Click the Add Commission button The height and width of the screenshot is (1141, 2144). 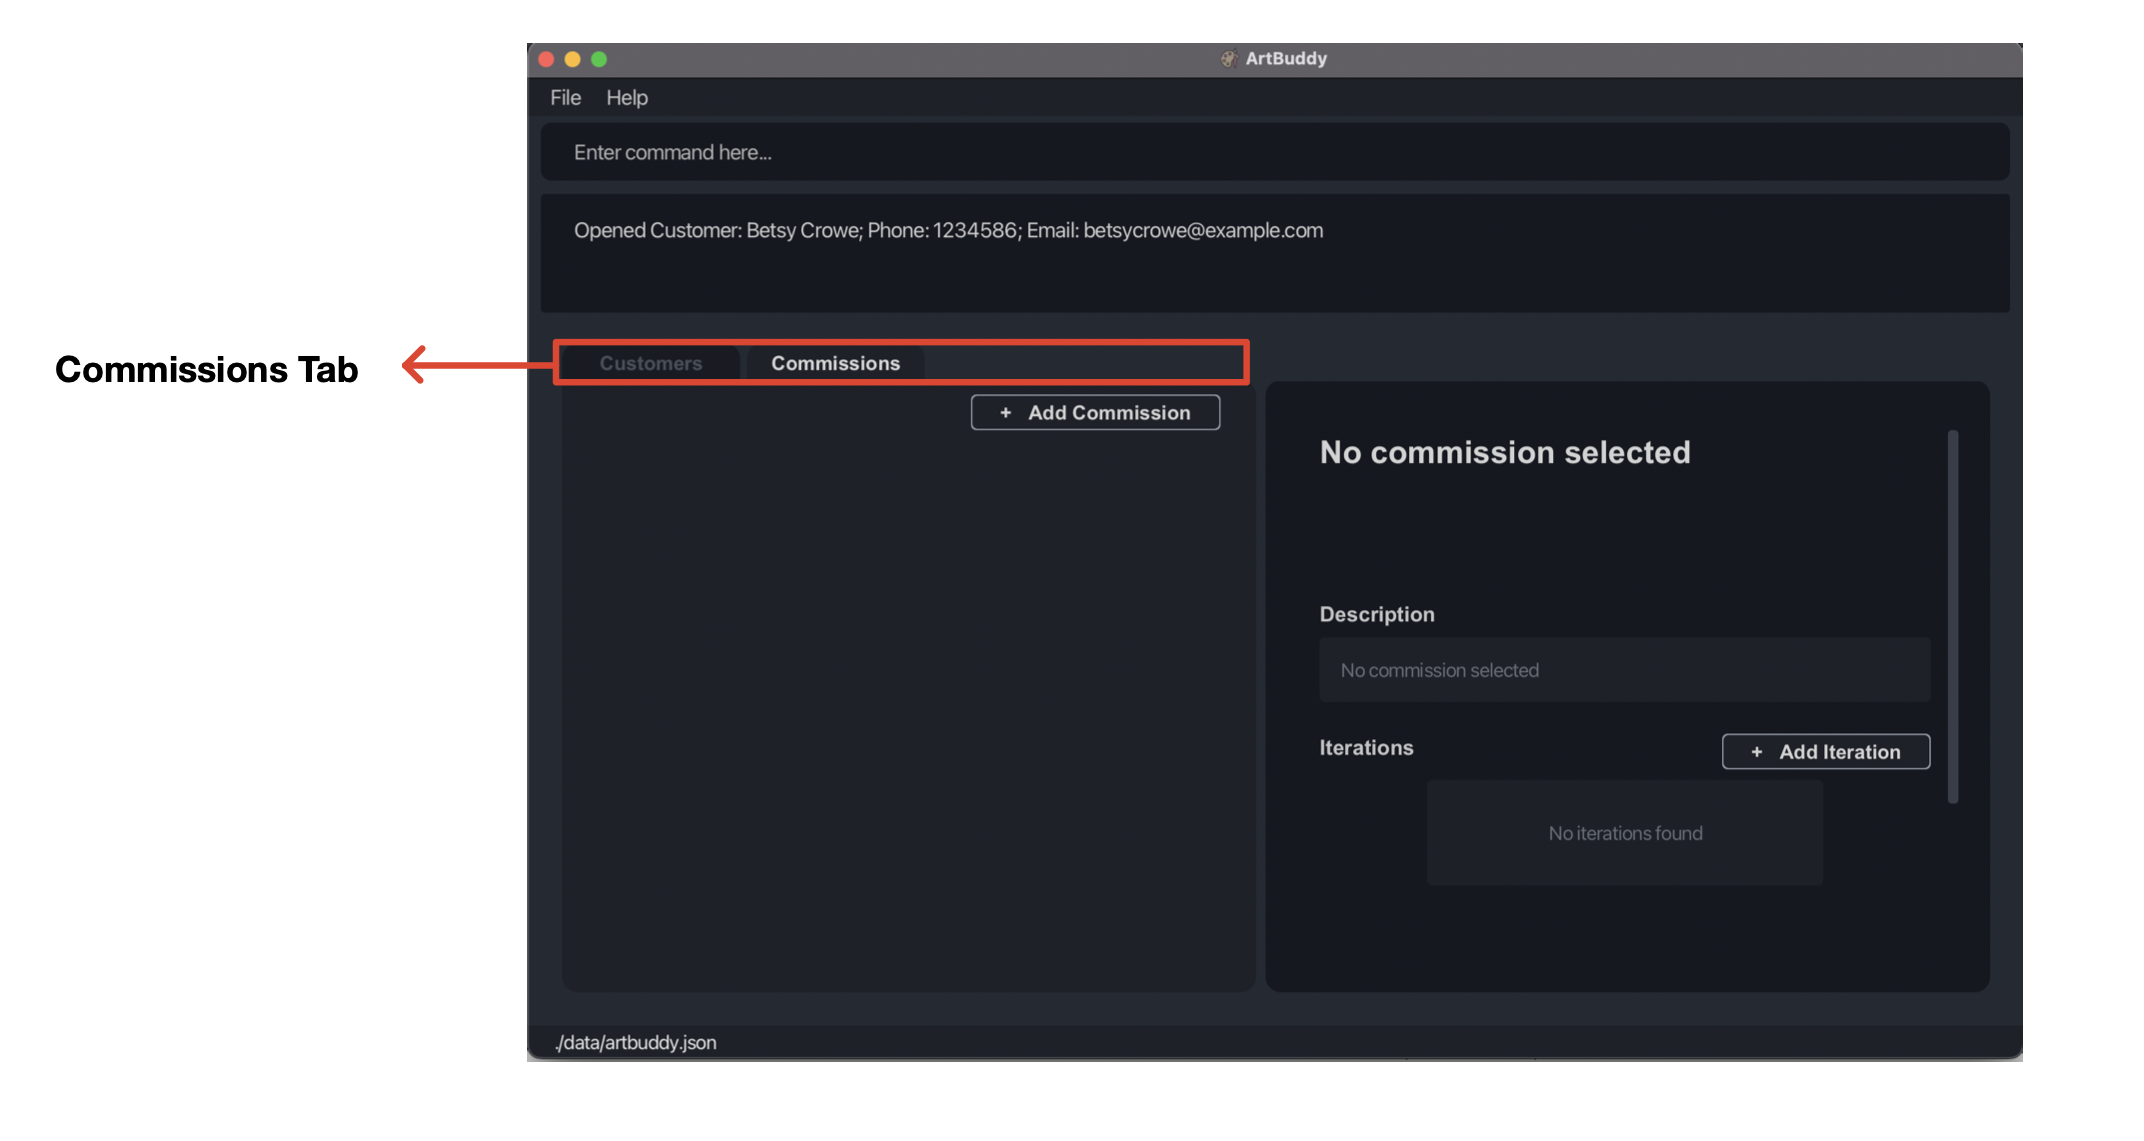point(1095,413)
